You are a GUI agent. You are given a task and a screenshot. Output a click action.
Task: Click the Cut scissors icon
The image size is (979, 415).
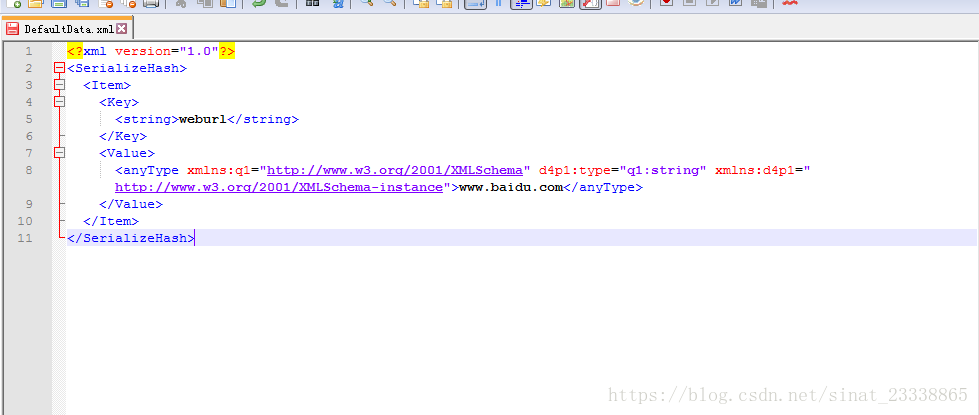coord(181,3)
